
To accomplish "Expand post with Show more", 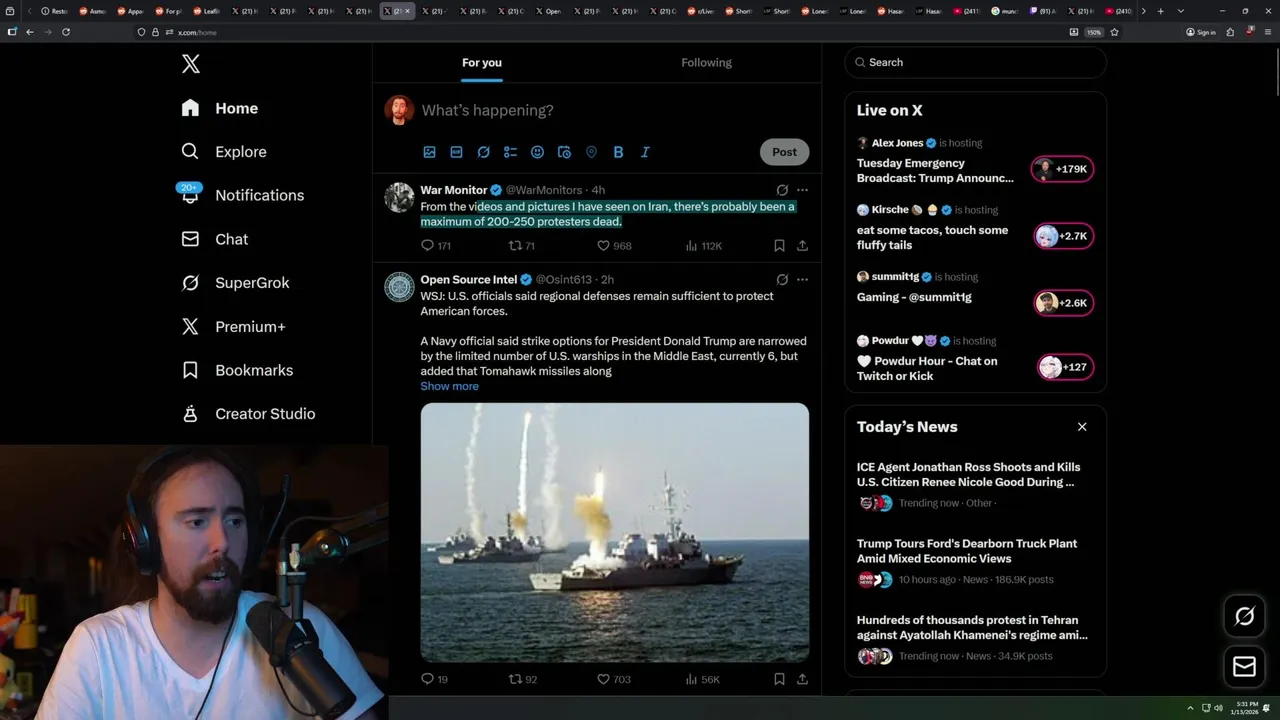I will (449, 386).
